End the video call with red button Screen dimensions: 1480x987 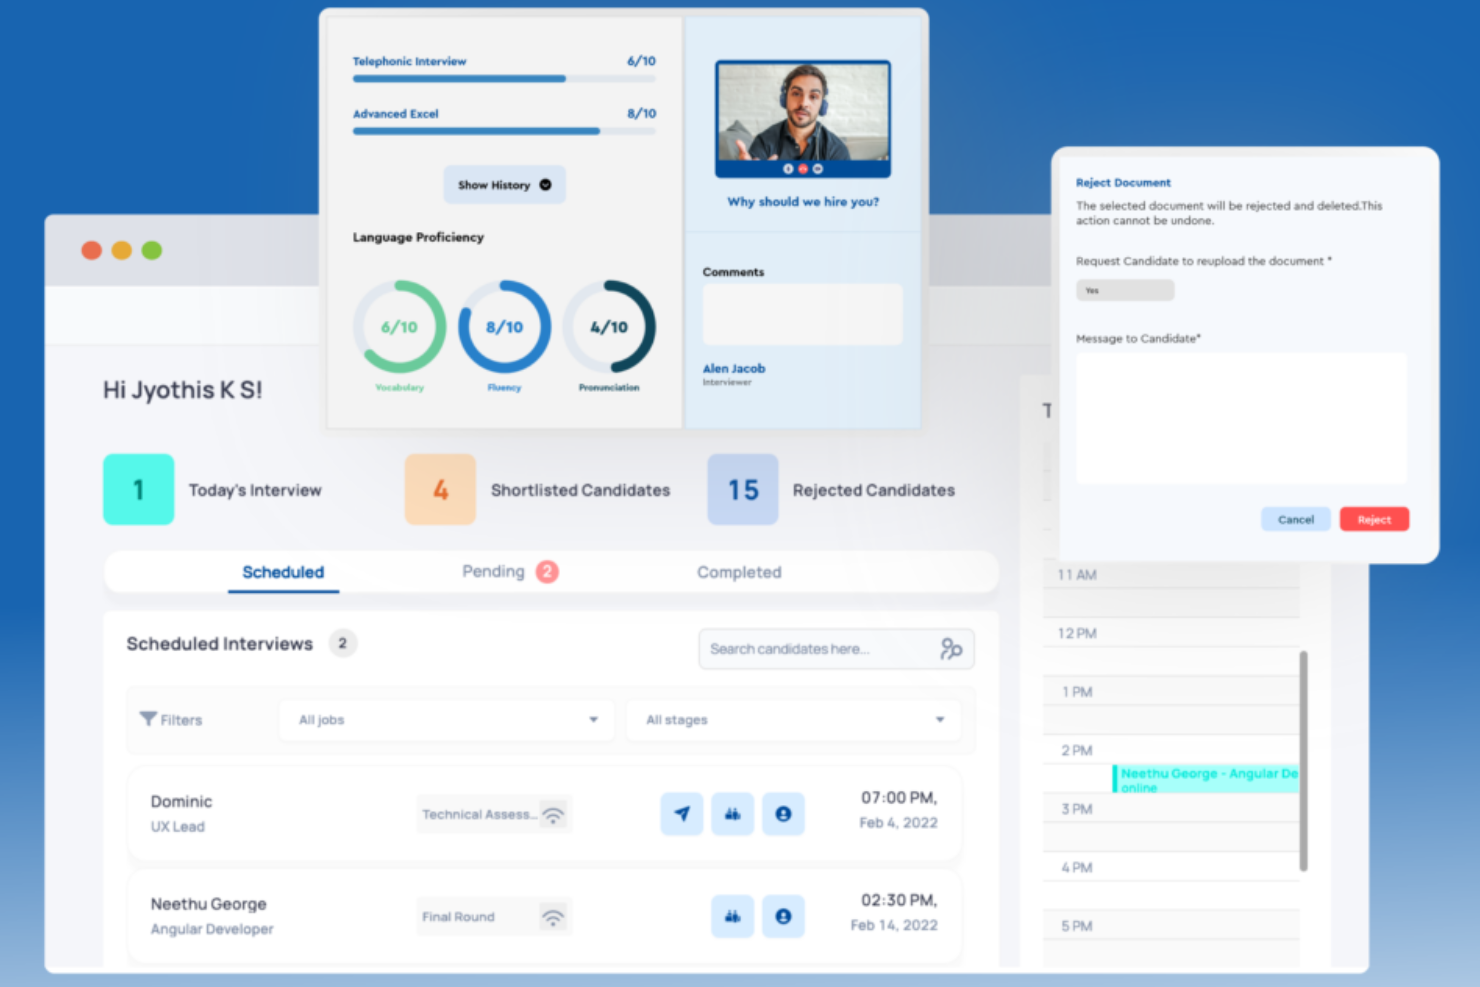click(x=803, y=169)
